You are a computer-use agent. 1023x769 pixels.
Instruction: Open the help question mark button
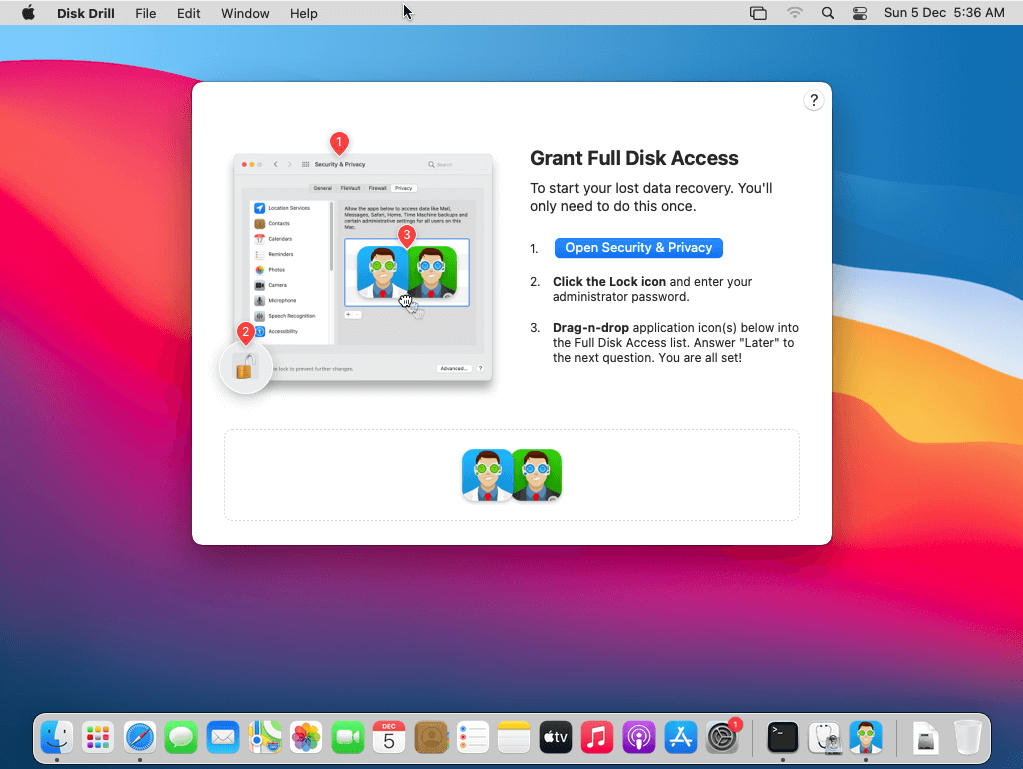[813, 100]
